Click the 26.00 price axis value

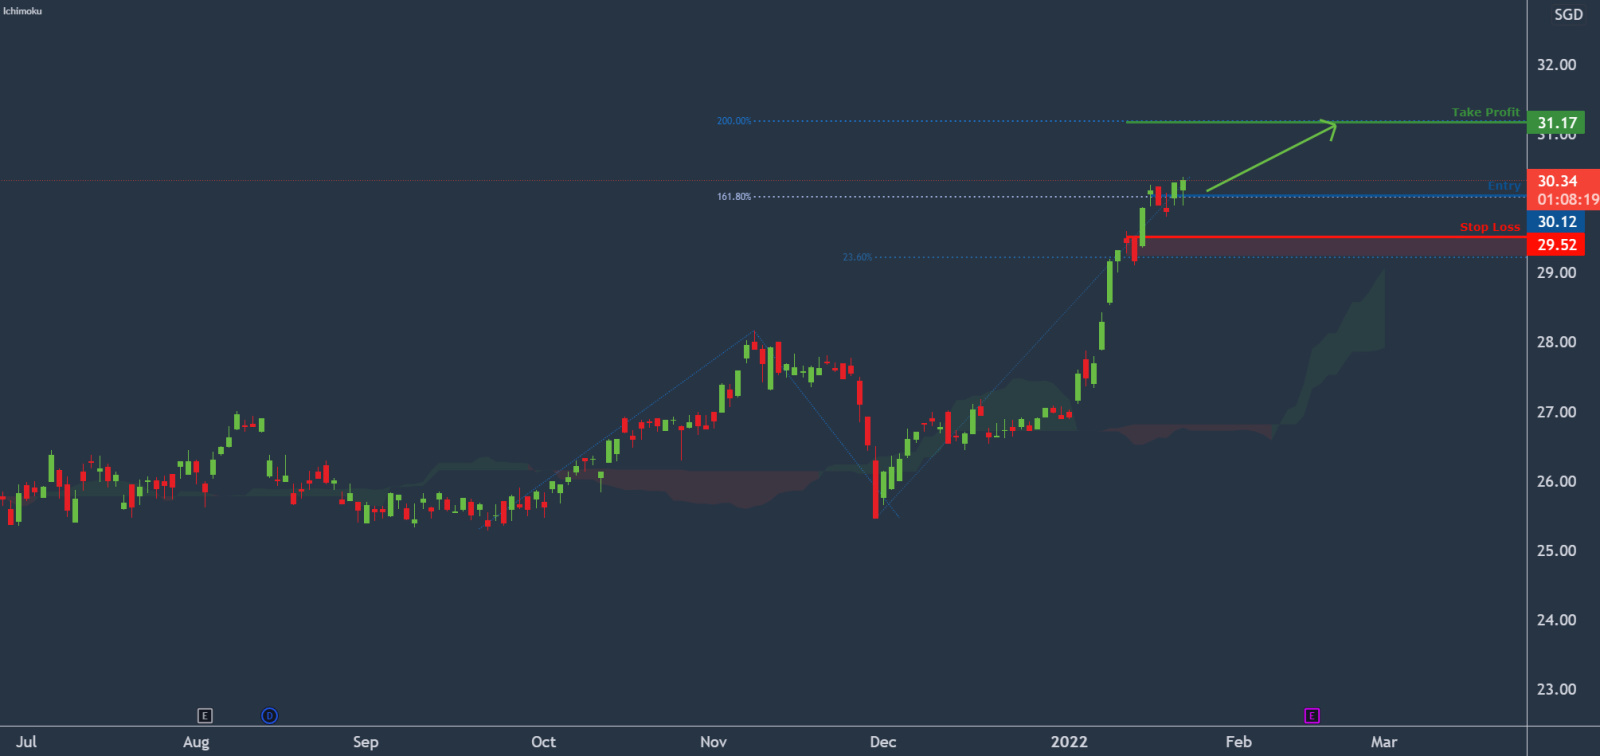point(1556,481)
